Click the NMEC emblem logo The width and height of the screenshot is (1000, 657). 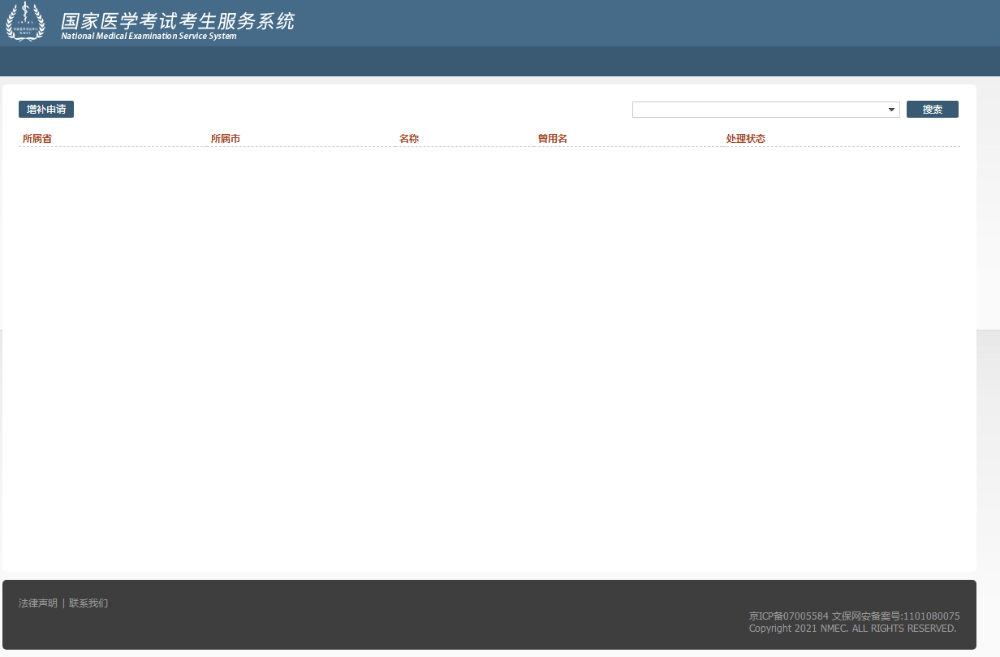[x=25, y=21]
